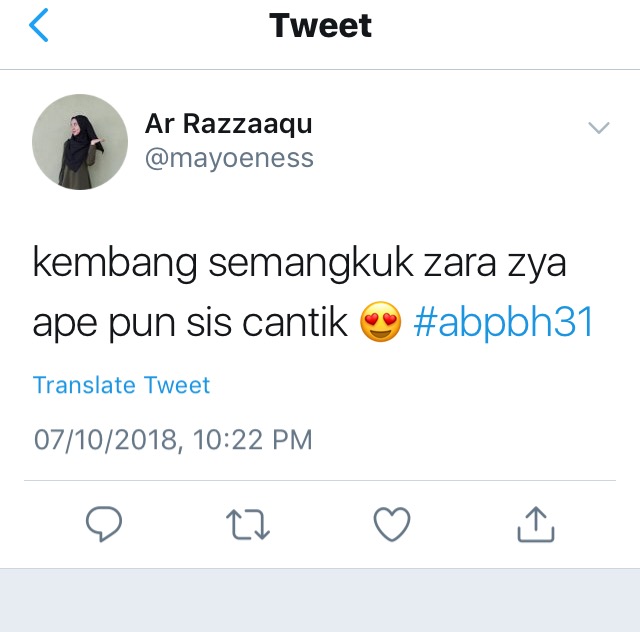Click Translate Tweet
Screen dimensions: 640x632
pyautogui.click(x=121, y=385)
